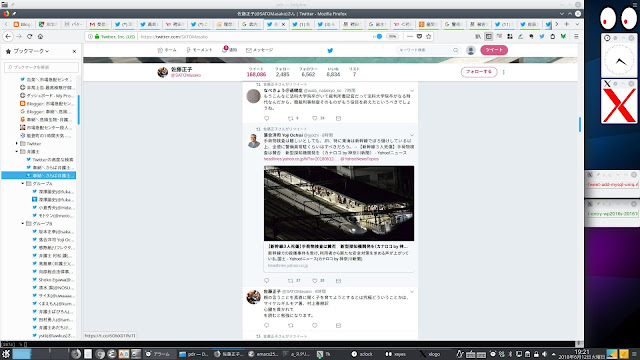Open dropdown arrow on 佐藤正子 tweet

[x=412, y=292]
